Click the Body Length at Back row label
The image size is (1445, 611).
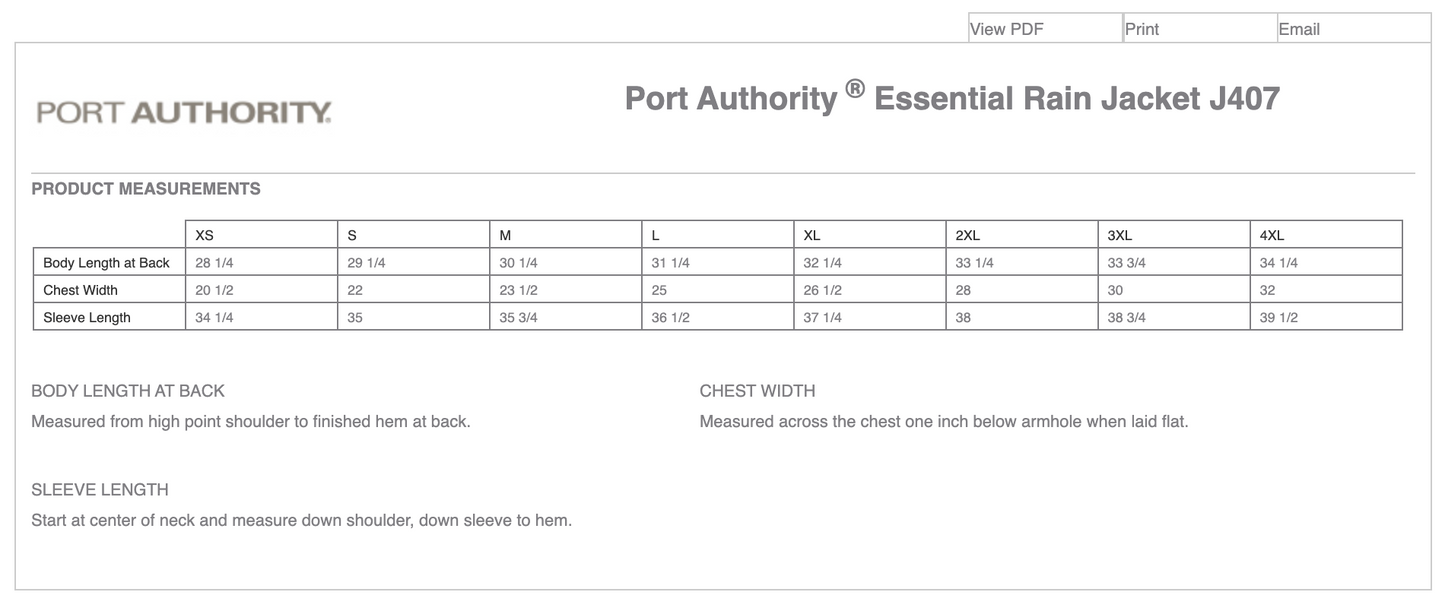point(106,262)
